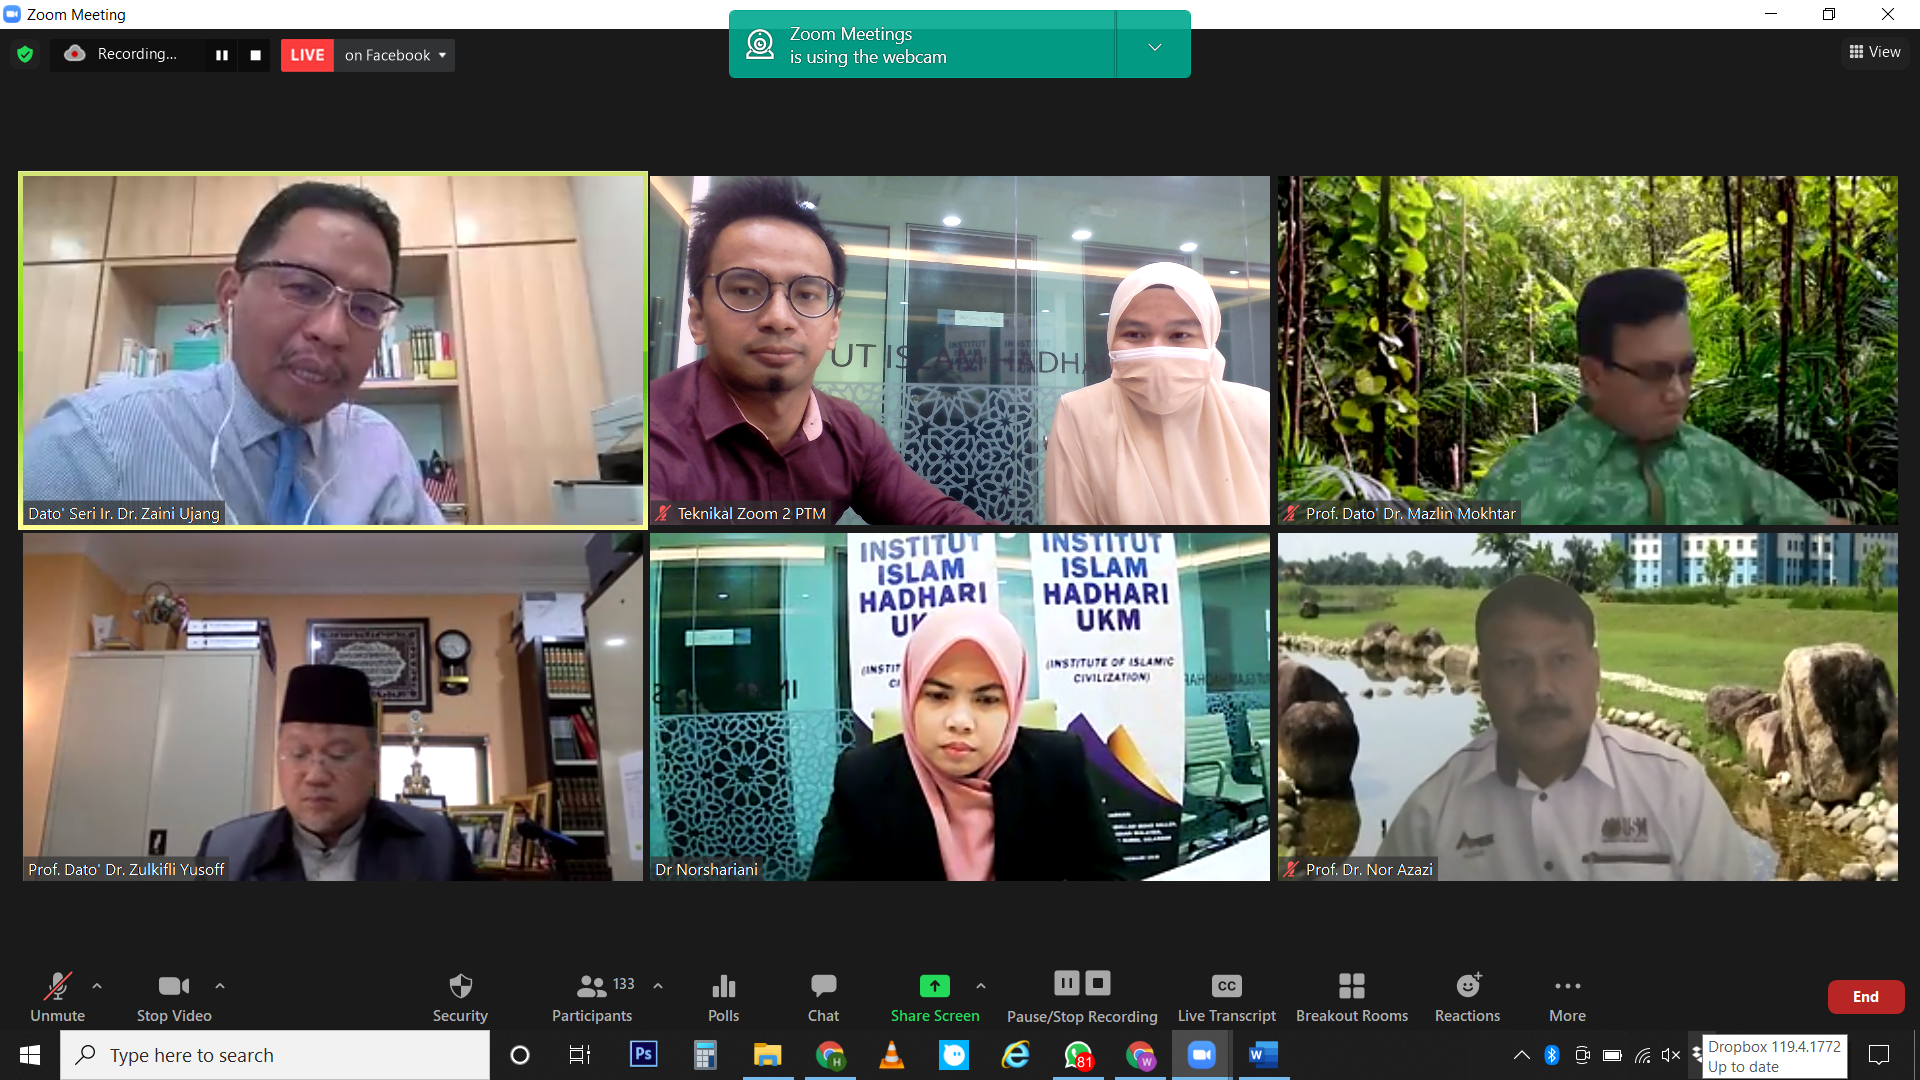Viewport: 1920px width, 1080px height.
Task: Open the Polls panel
Action: click(x=723, y=996)
